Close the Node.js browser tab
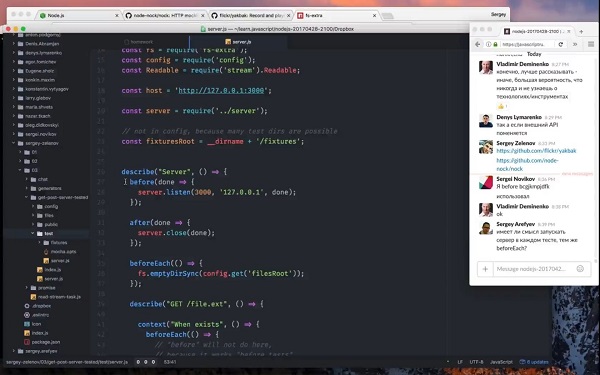Viewport: 600px width, 375px height. click(x=117, y=16)
